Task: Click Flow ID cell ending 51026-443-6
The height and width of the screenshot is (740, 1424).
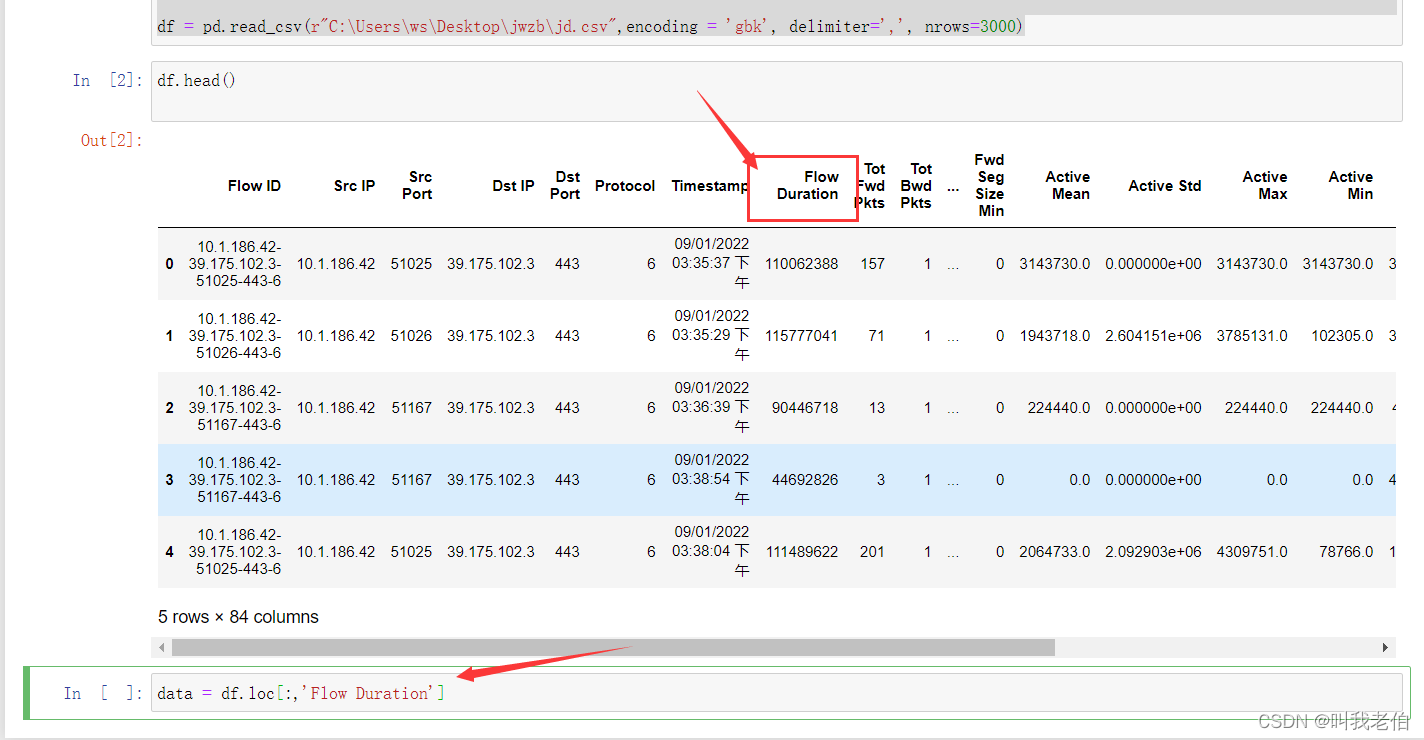Action: (x=235, y=336)
